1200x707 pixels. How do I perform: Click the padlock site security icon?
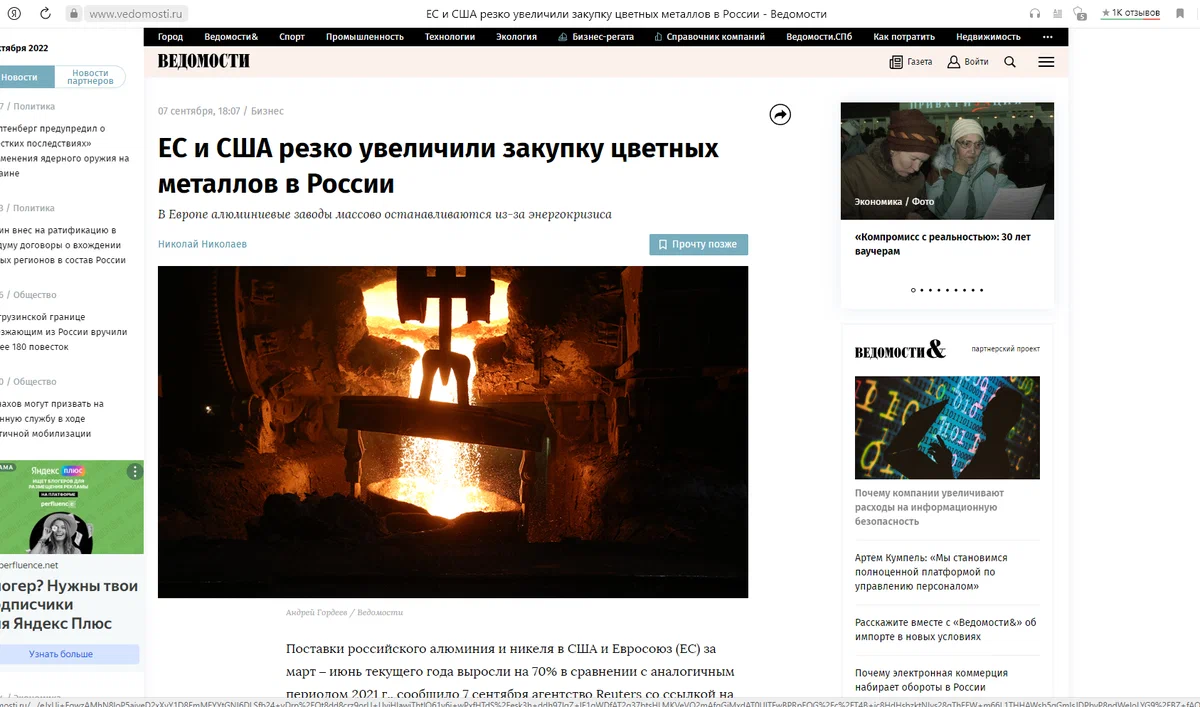point(73,14)
